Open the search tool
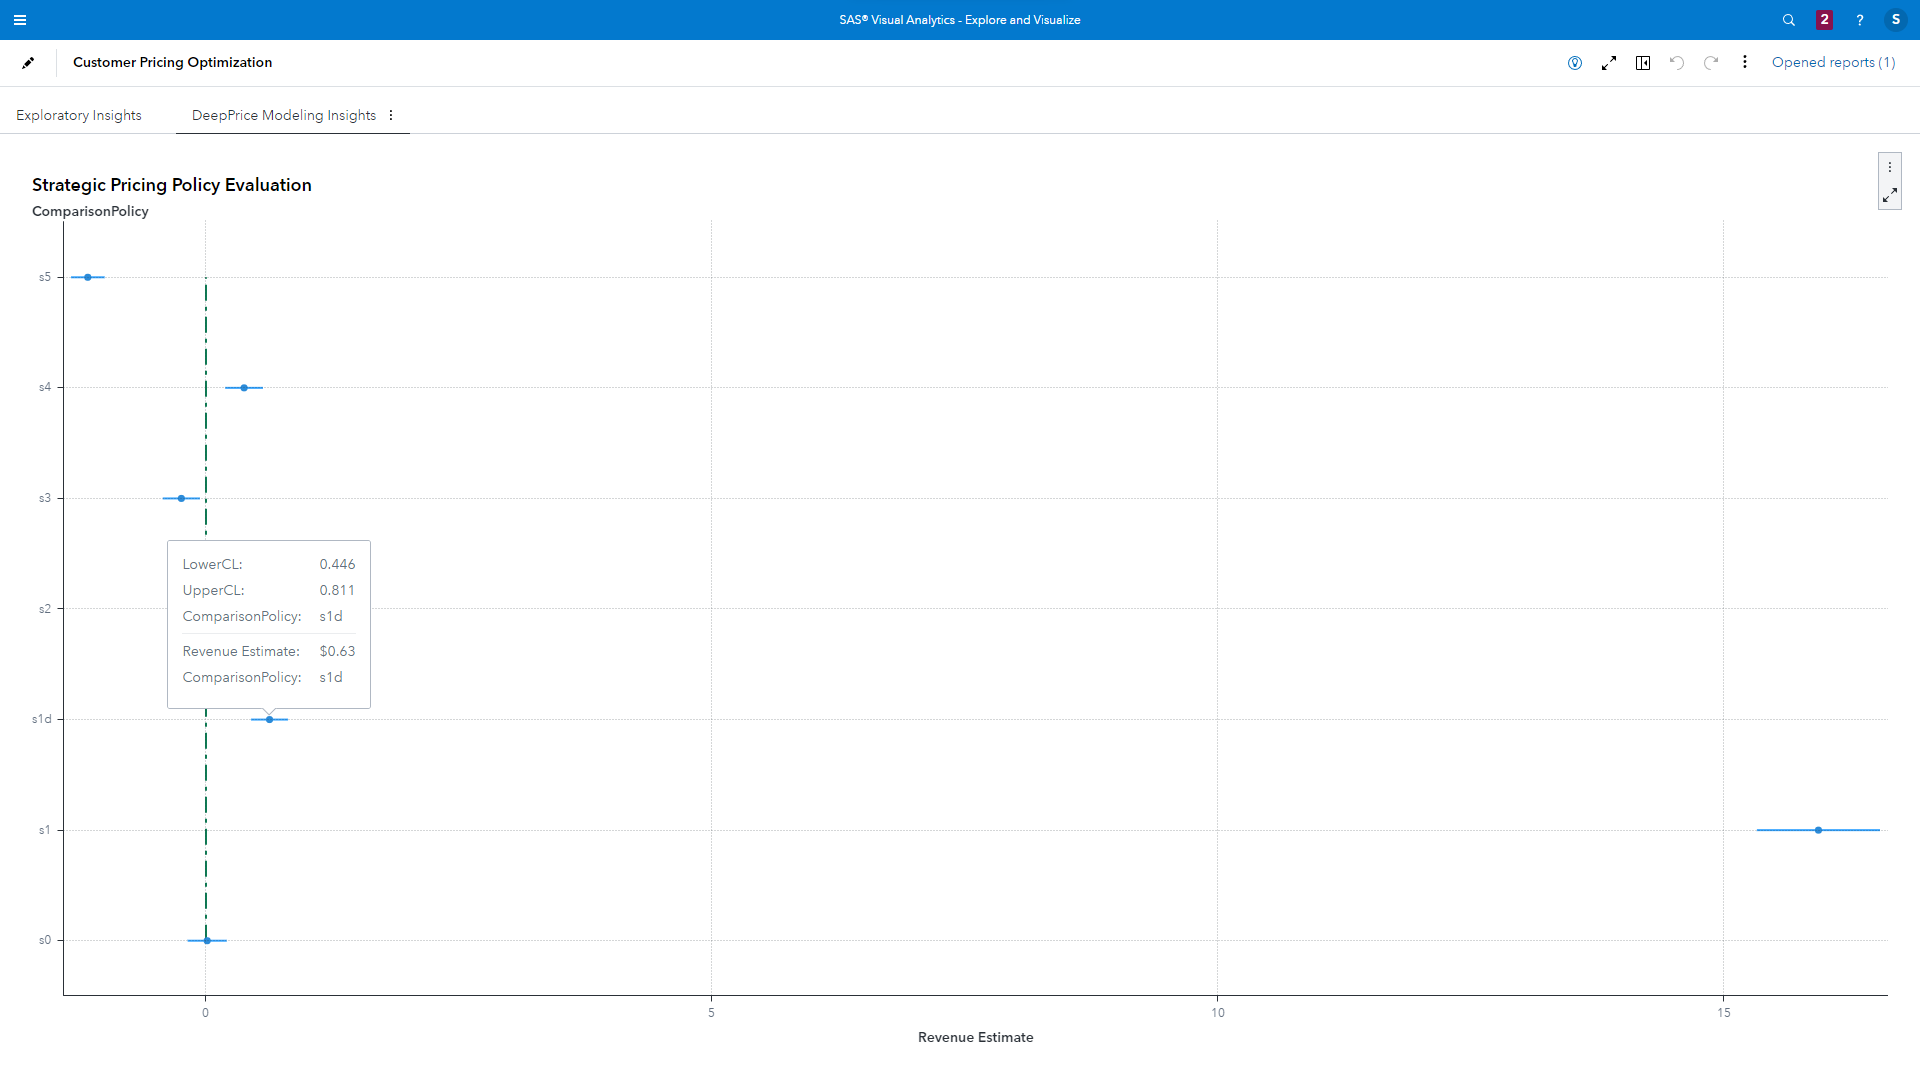The width and height of the screenshot is (1920, 1080). [x=1789, y=20]
